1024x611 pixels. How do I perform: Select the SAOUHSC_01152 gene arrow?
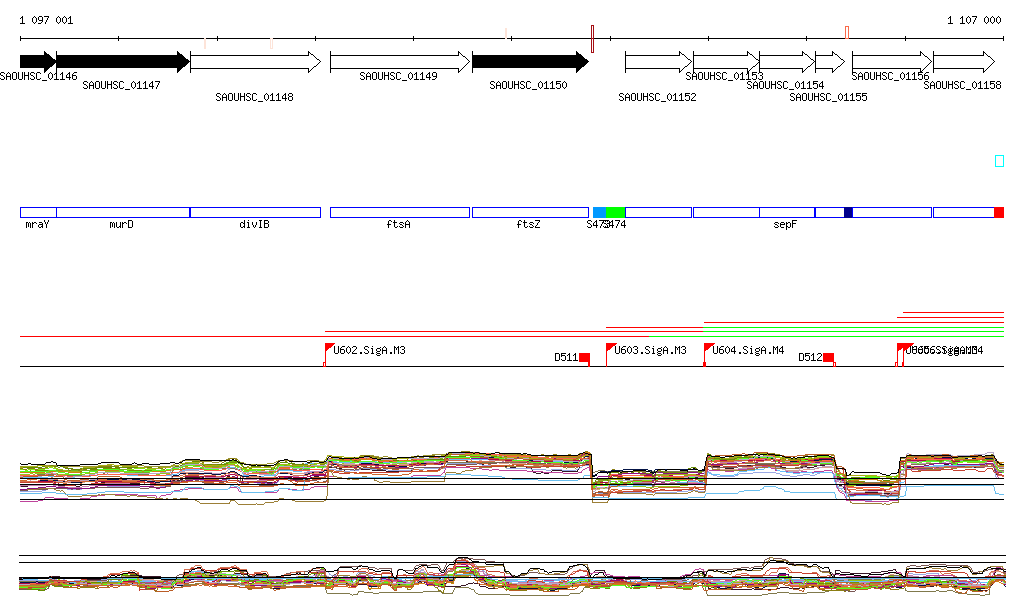[x=658, y=62]
